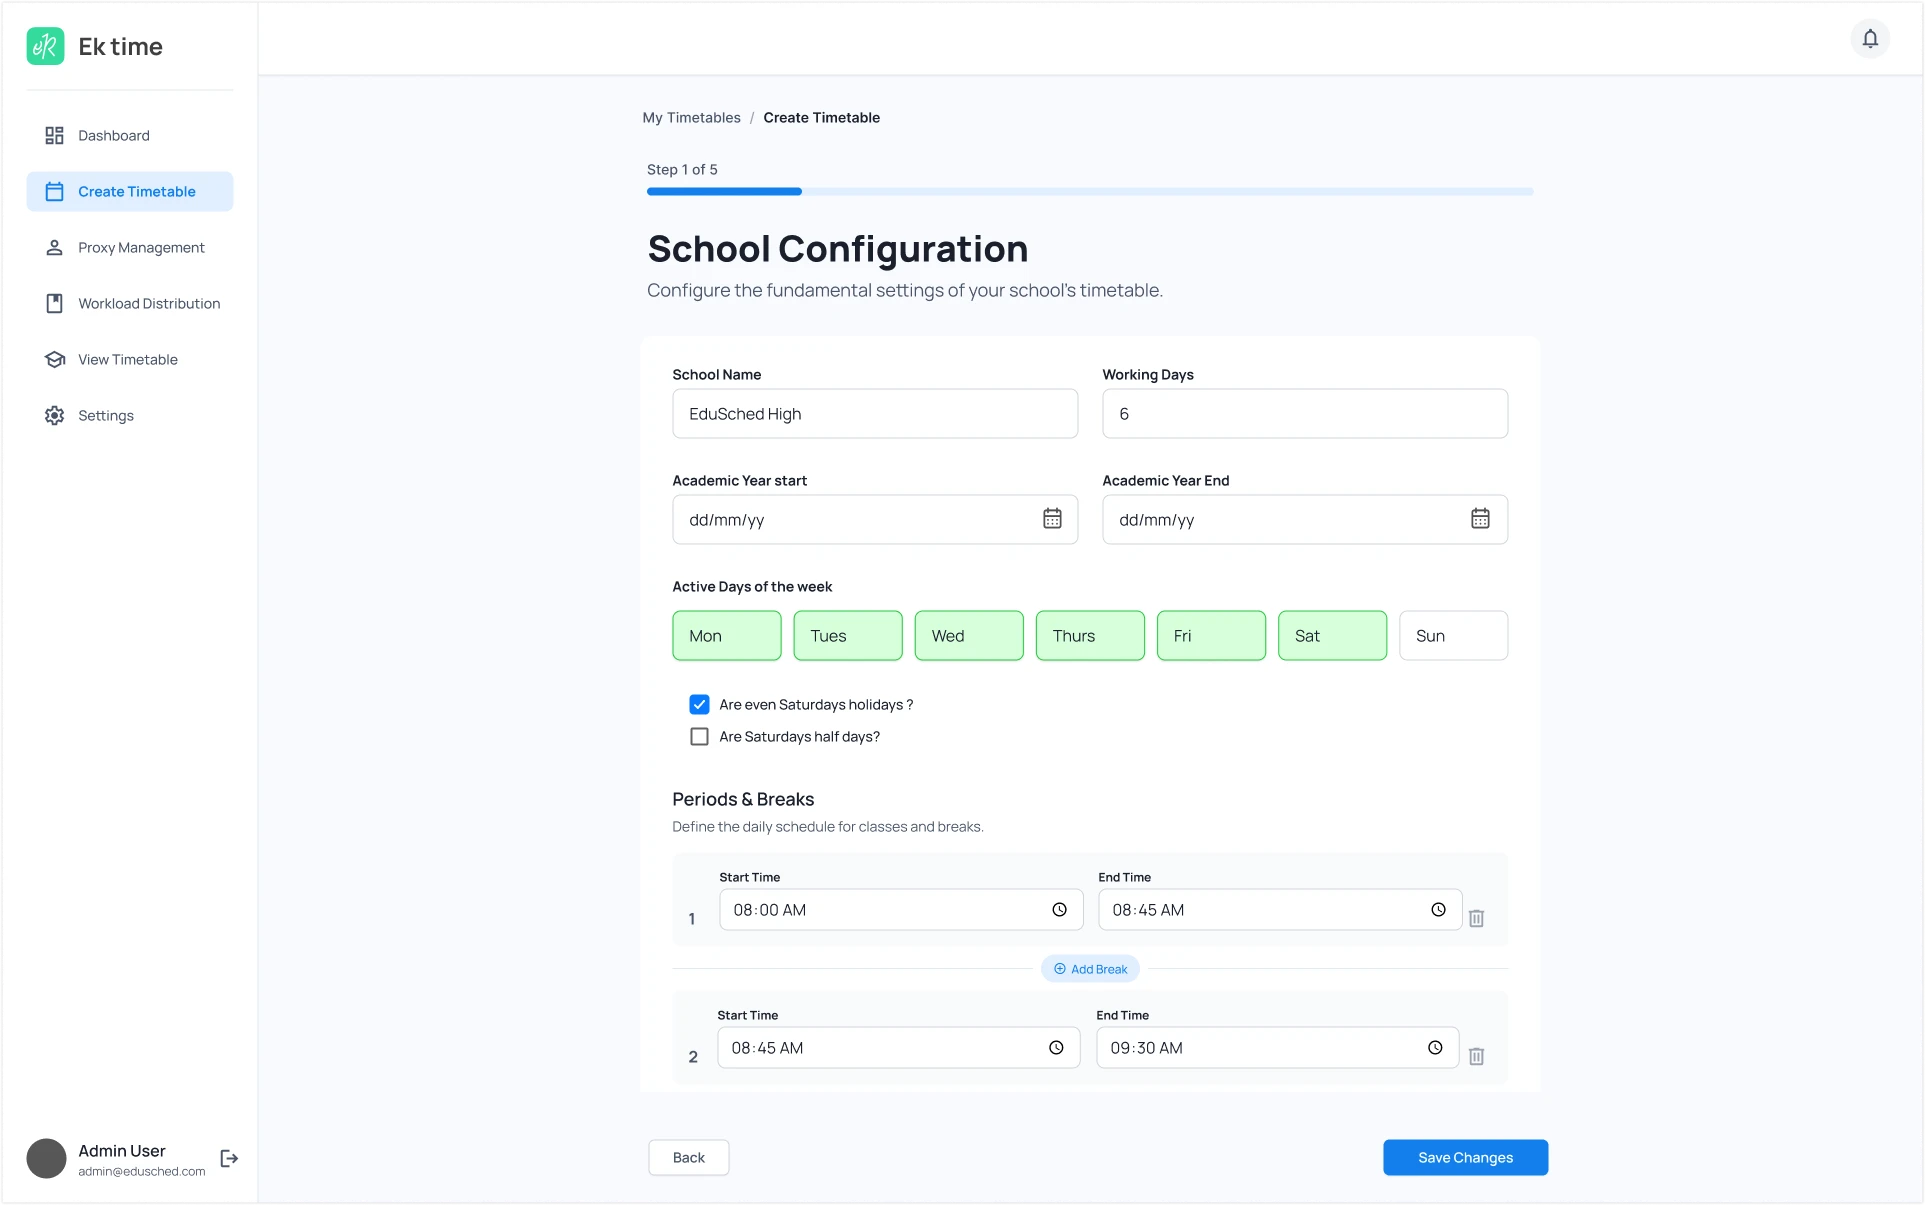Open the notifications bell
This screenshot has height=1205, width=1925.
point(1870,39)
